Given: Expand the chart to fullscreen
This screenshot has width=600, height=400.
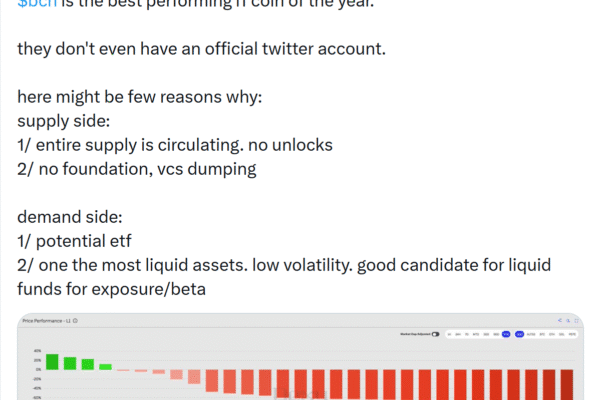Looking at the screenshot, I should coord(577,320).
